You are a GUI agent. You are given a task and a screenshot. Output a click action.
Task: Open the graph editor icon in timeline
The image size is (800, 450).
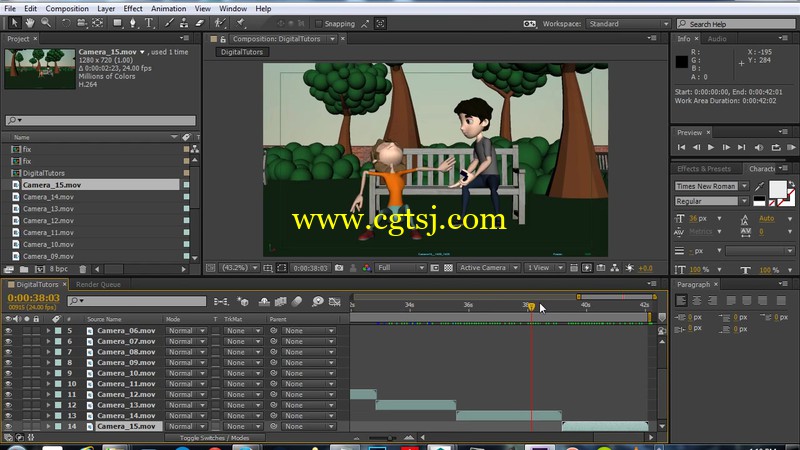[334, 302]
